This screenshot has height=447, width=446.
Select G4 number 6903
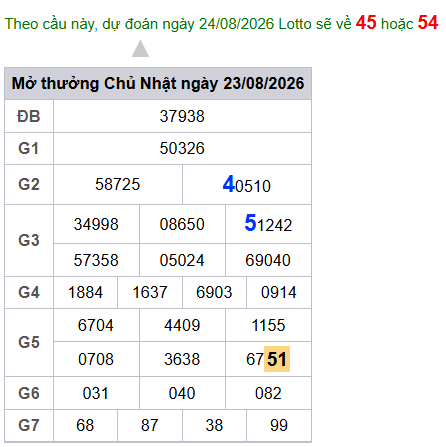[214, 292]
